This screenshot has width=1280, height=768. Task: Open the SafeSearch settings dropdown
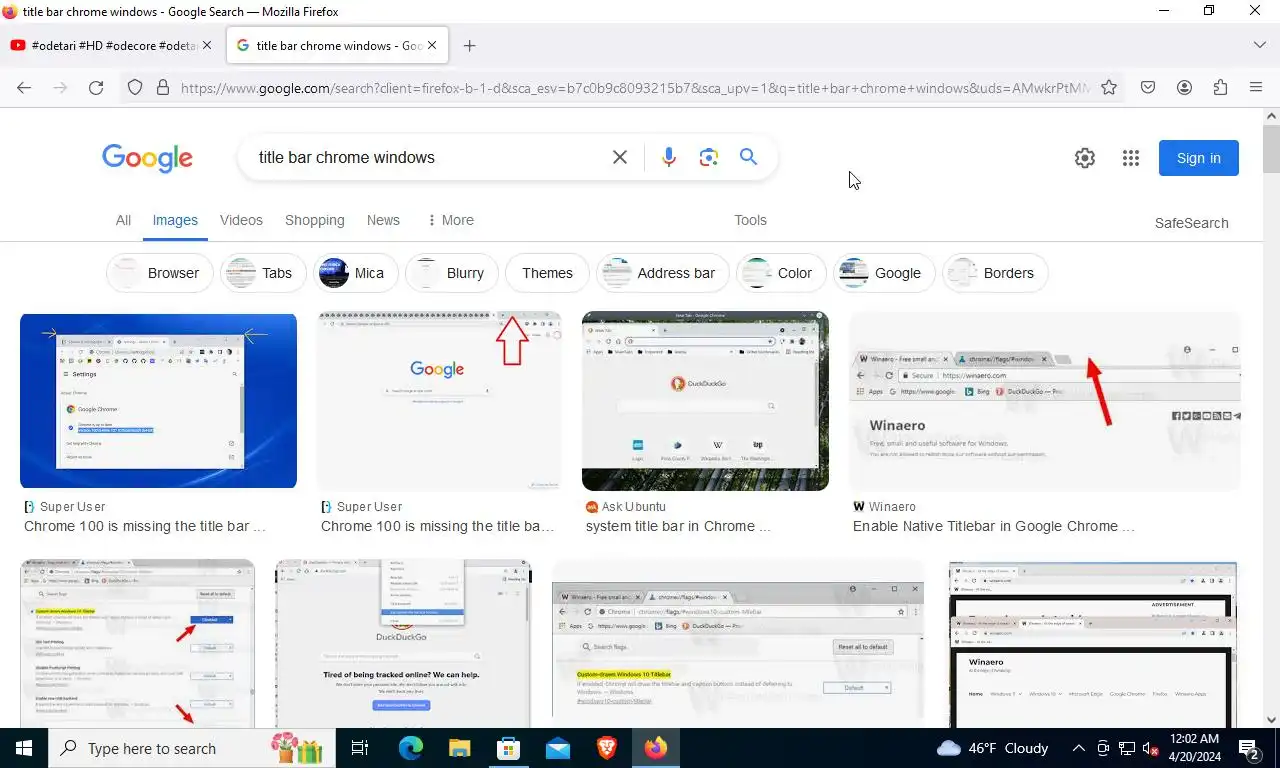(x=1191, y=223)
